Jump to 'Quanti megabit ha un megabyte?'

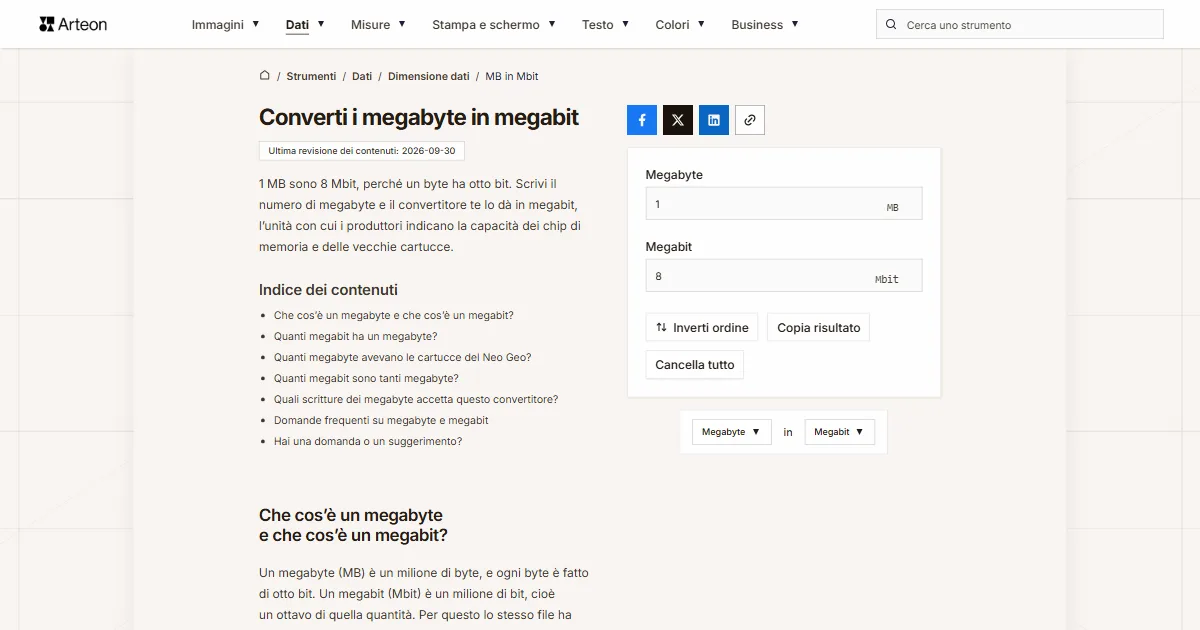point(356,336)
